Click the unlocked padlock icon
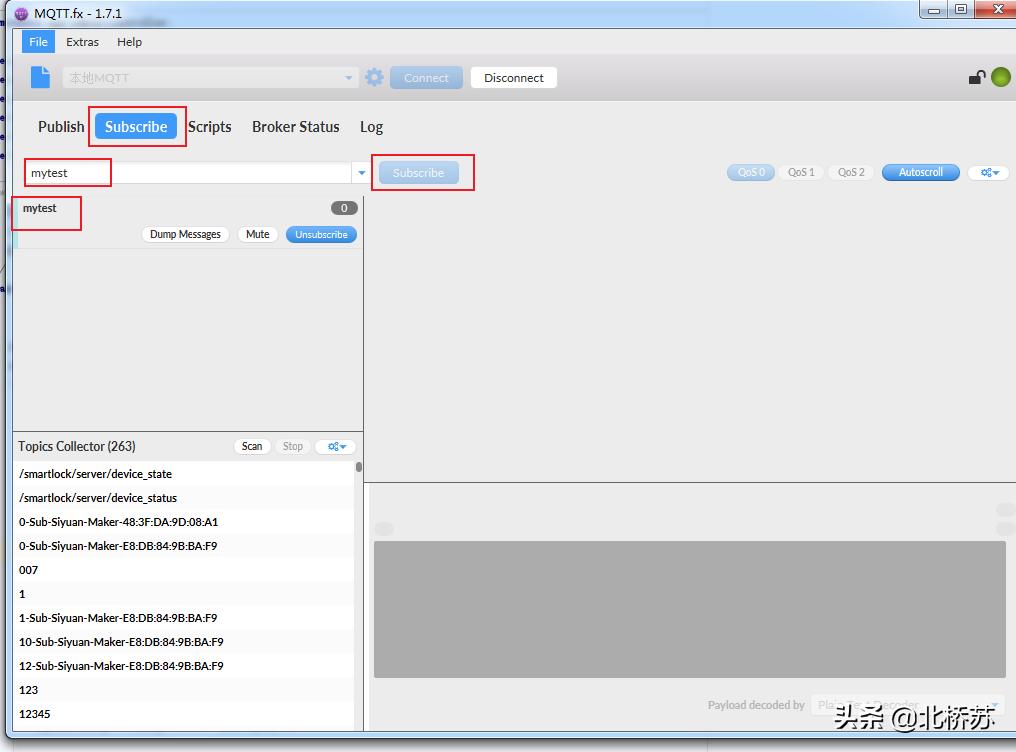The width and height of the screenshot is (1016, 752). 976,78
